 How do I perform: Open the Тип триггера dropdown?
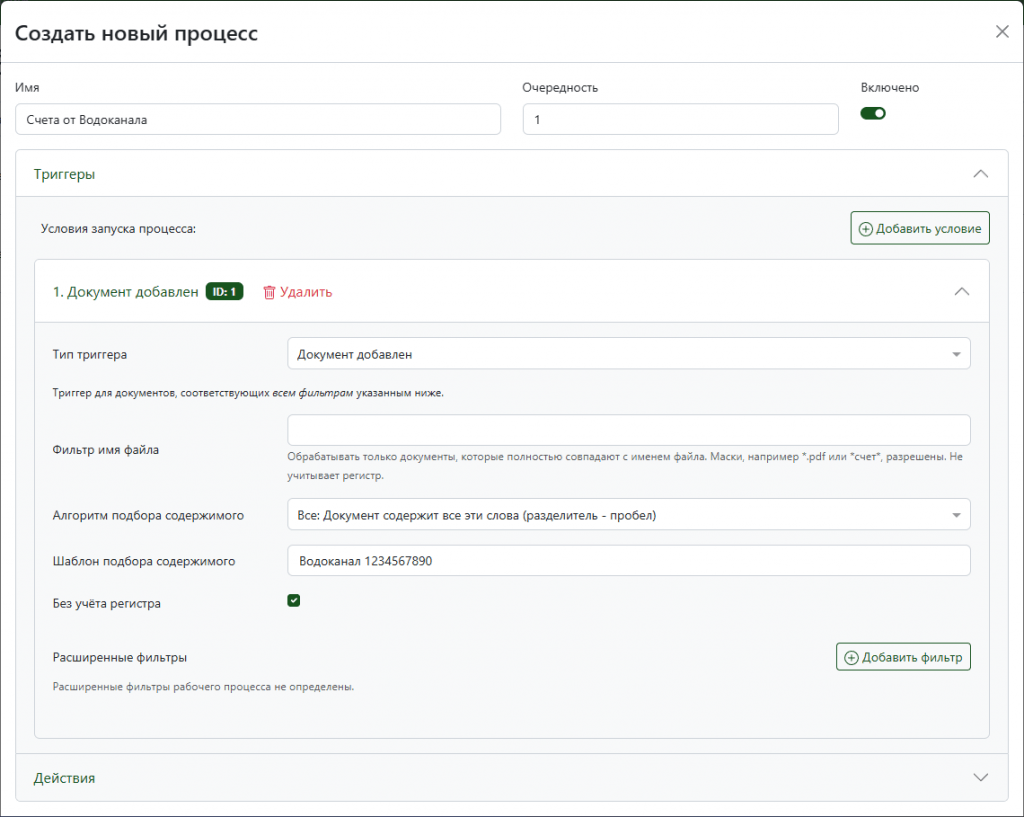[628, 354]
